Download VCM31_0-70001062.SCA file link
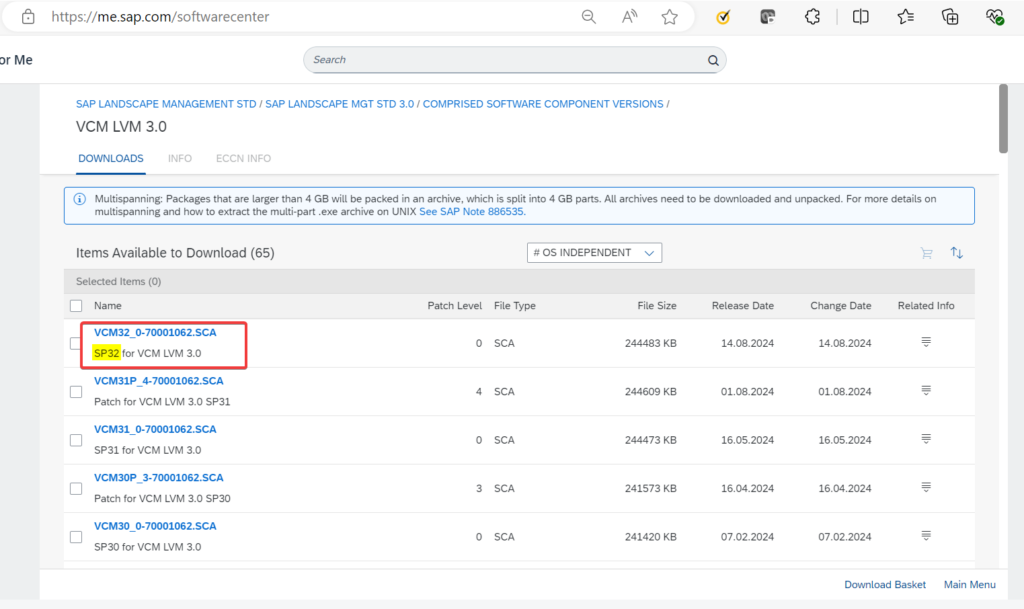 click(155, 429)
